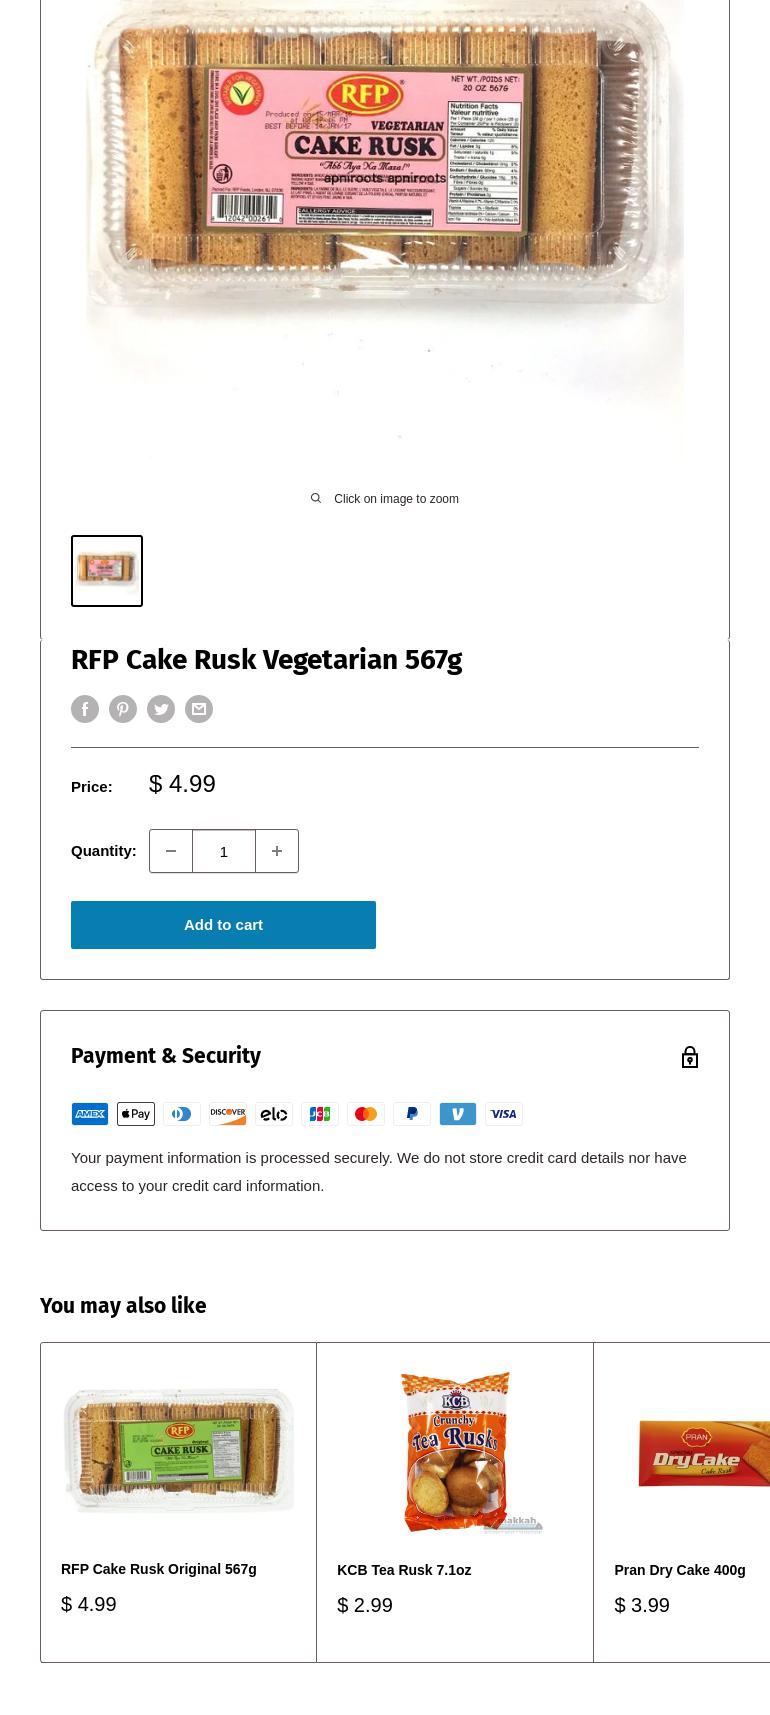Viewport: 770px width, 1715px height.
Task: Open KCB Tea Rusk 7.1oz link
Action: pos(404,1570)
